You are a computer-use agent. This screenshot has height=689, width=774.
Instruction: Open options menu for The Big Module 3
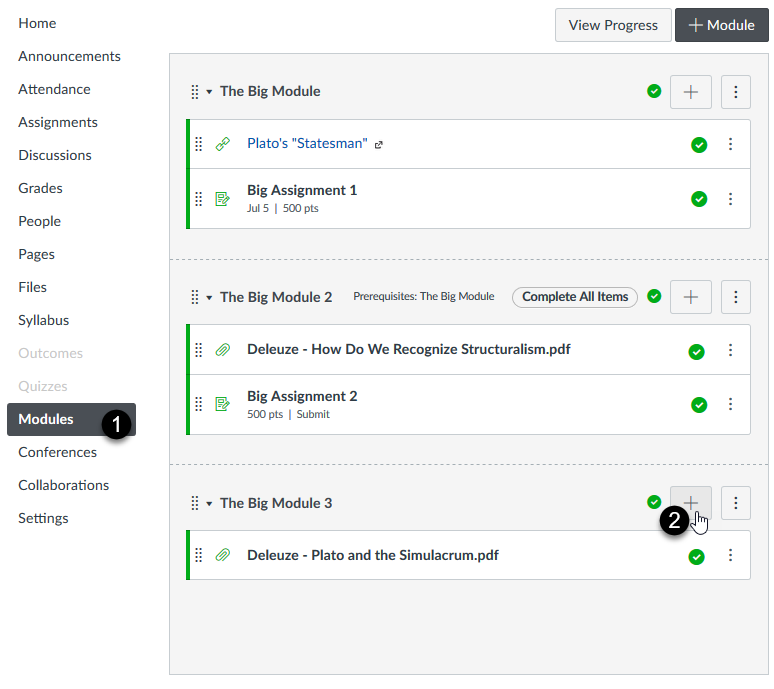coord(735,503)
